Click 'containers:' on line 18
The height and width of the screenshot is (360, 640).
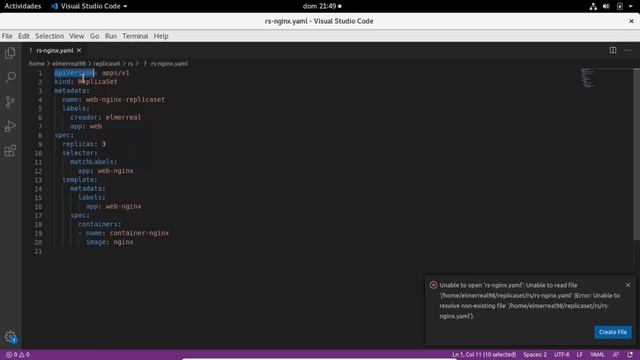100,224
